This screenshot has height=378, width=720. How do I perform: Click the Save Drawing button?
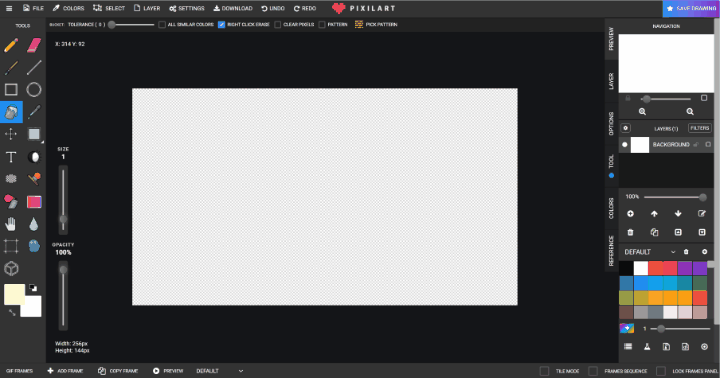point(691,8)
